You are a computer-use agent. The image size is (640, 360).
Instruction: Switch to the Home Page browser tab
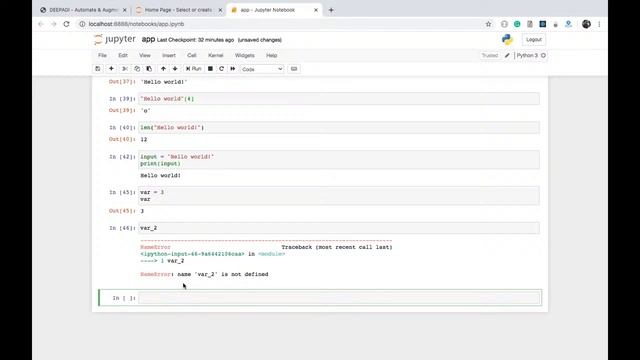coord(178,10)
